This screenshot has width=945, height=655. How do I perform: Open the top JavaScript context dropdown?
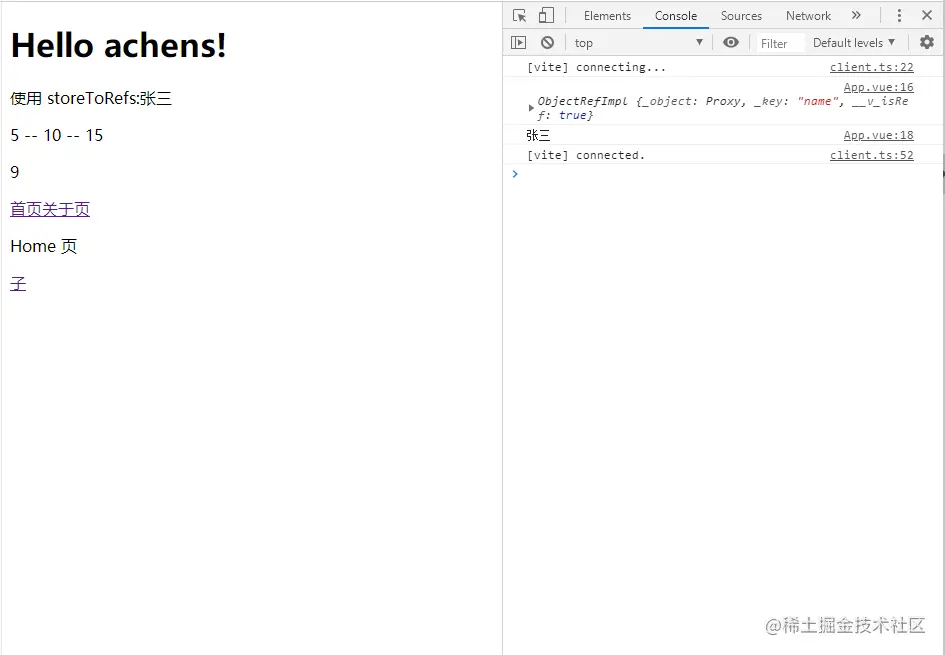[638, 43]
